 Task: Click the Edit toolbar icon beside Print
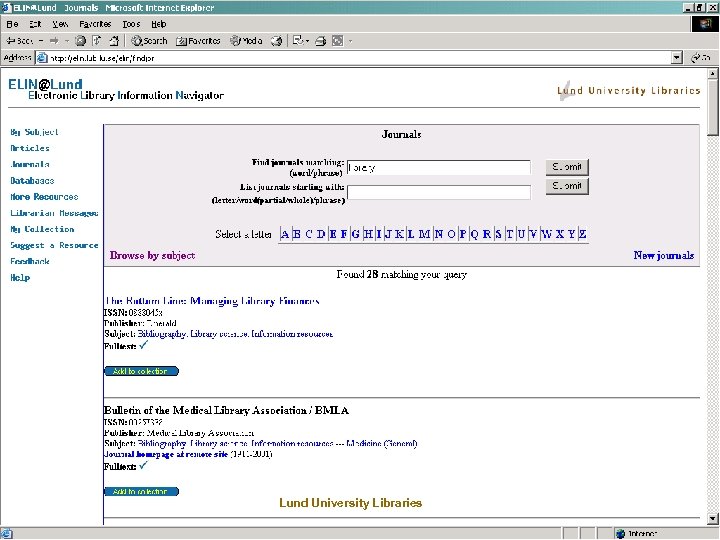pos(338,41)
